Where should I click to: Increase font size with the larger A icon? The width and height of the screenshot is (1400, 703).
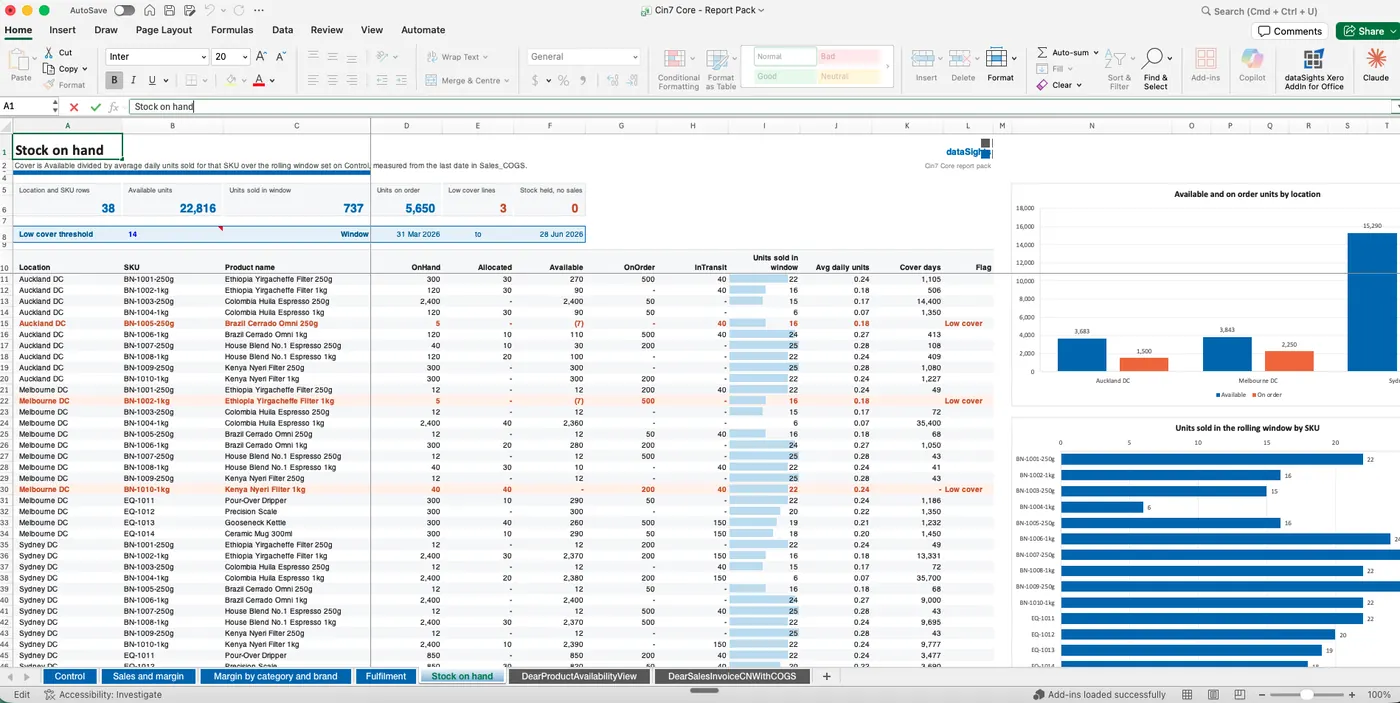261,57
